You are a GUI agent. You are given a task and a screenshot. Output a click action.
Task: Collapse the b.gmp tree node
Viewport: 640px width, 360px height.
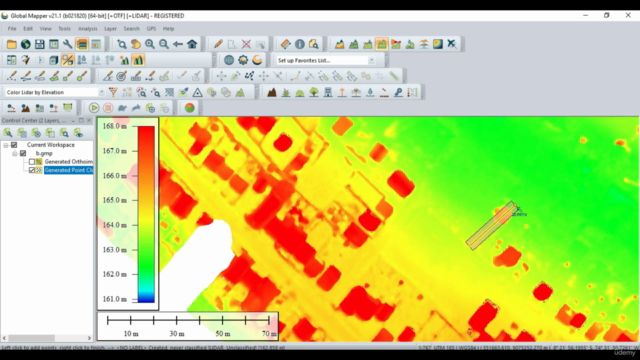point(15,153)
